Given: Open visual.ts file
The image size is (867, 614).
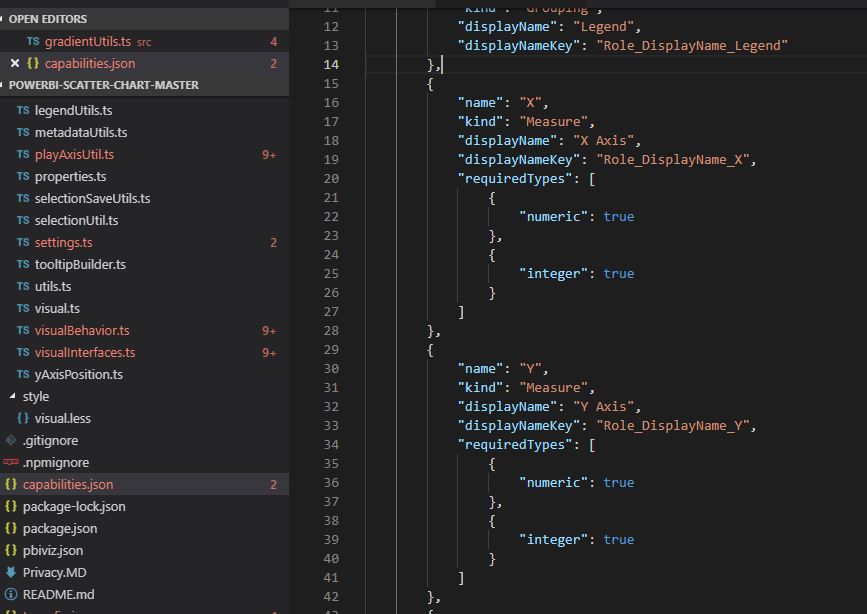Looking at the screenshot, I should tap(144, 309).
